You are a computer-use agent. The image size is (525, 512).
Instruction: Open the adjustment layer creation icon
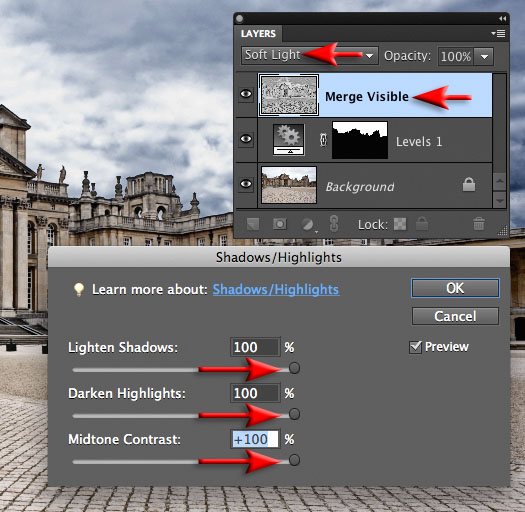(x=307, y=224)
